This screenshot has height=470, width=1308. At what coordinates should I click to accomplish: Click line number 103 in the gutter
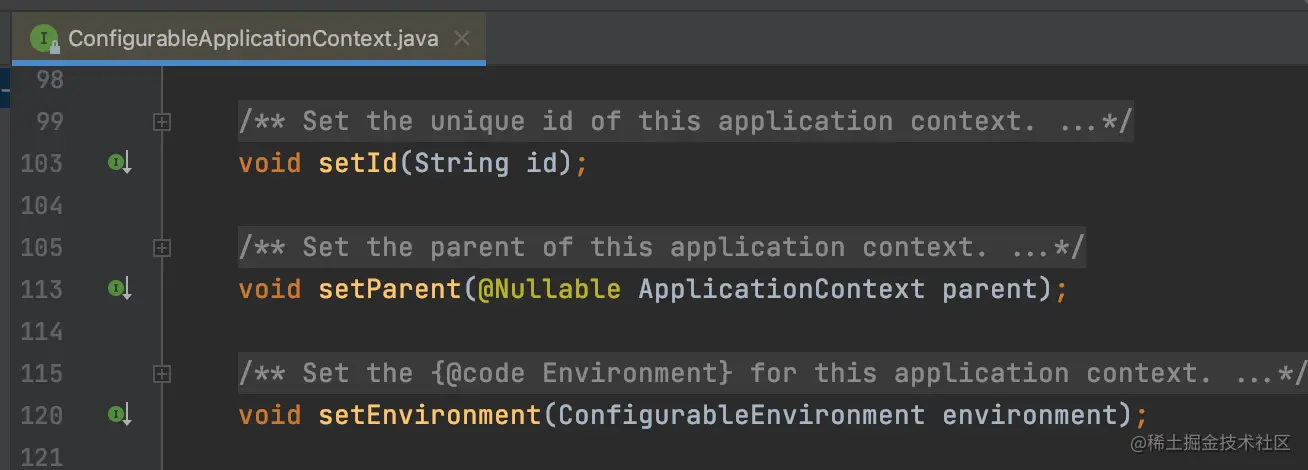pyautogui.click(x=41, y=163)
